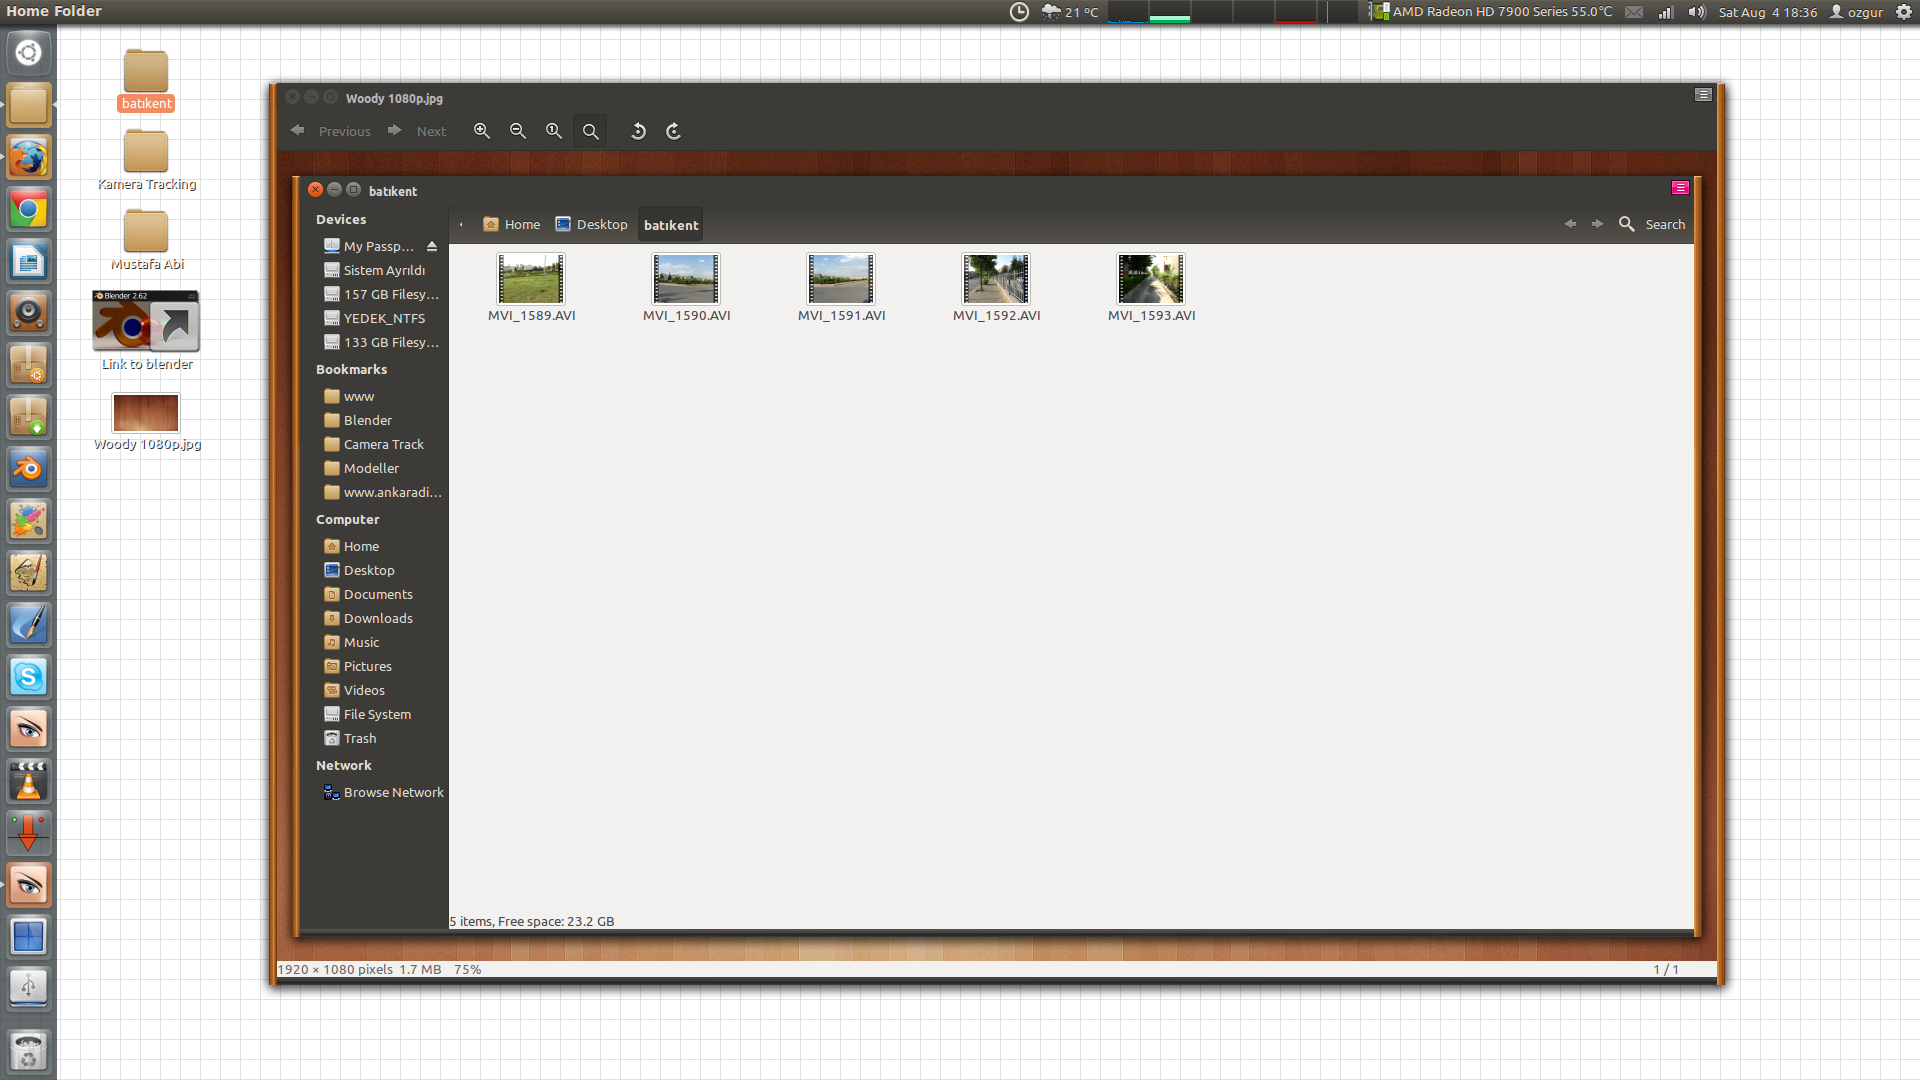
Task: Open the Camera Track bookmark
Action: 374,444
